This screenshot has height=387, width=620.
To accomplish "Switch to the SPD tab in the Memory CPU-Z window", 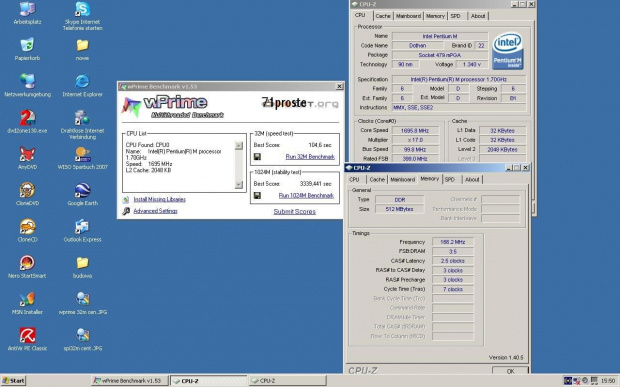I will point(450,179).
